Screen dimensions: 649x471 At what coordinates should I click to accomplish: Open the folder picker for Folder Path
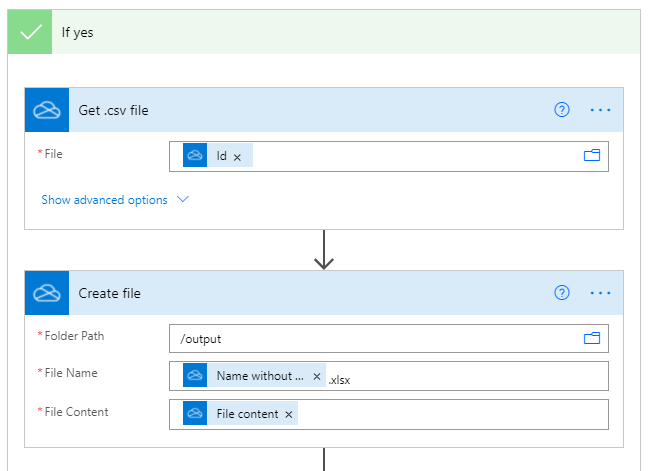591,339
